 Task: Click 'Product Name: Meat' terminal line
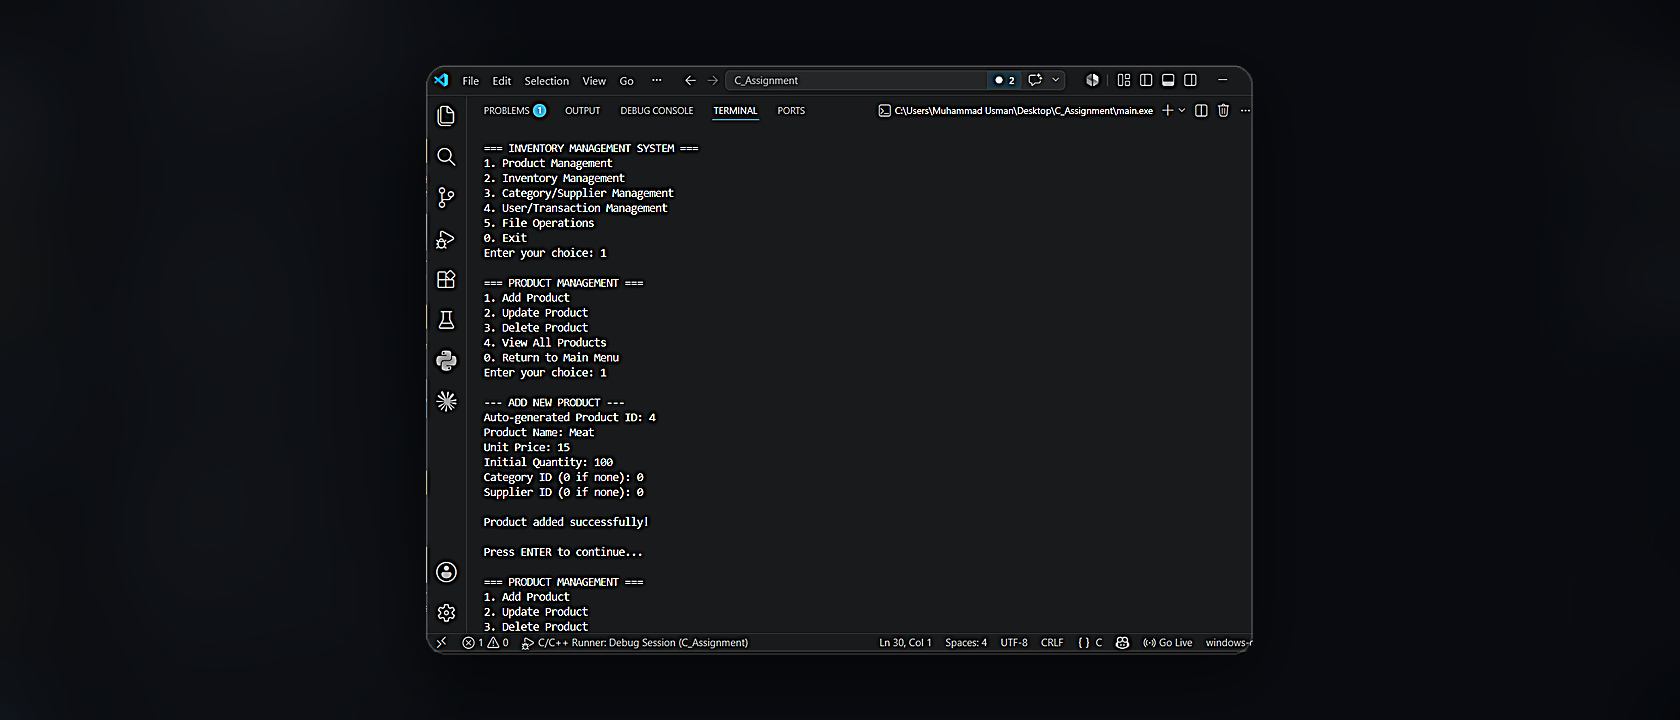click(539, 432)
